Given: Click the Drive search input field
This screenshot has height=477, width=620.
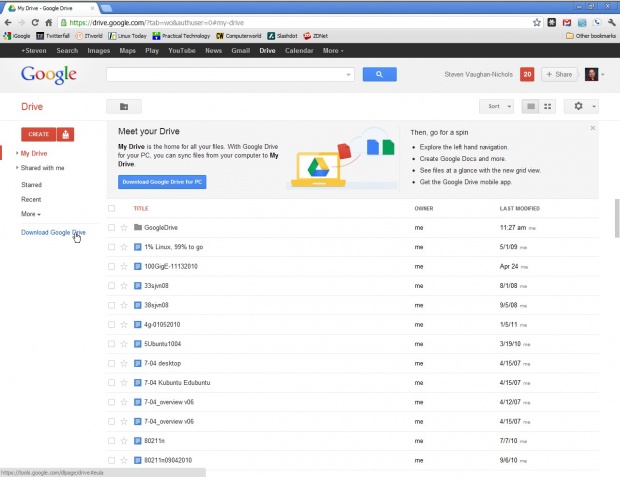Looking at the screenshot, I should tap(225, 74).
